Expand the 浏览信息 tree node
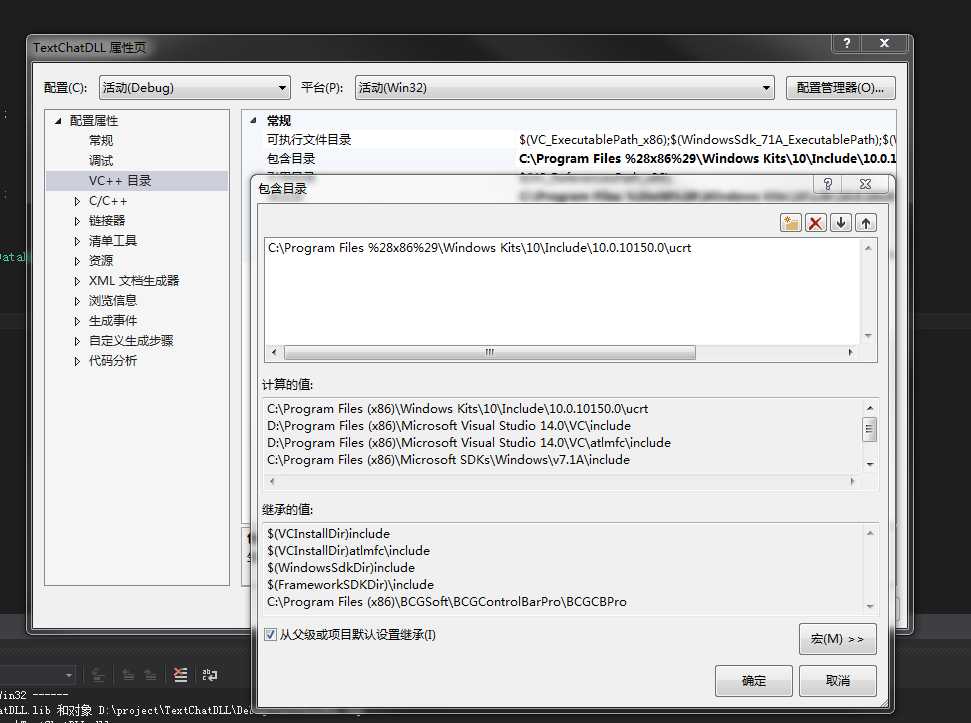The image size is (971, 723). pos(77,301)
